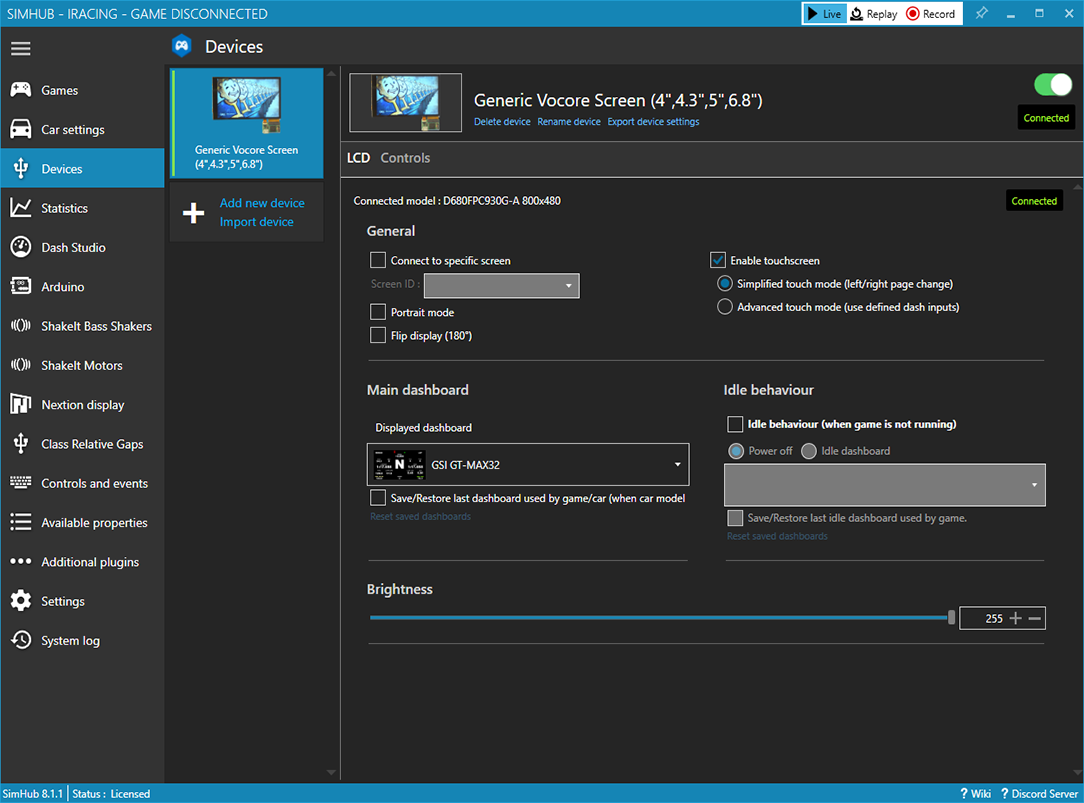The image size is (1084, 803).
Task: Click the System log history icon
Action: [x=20, y=640]
